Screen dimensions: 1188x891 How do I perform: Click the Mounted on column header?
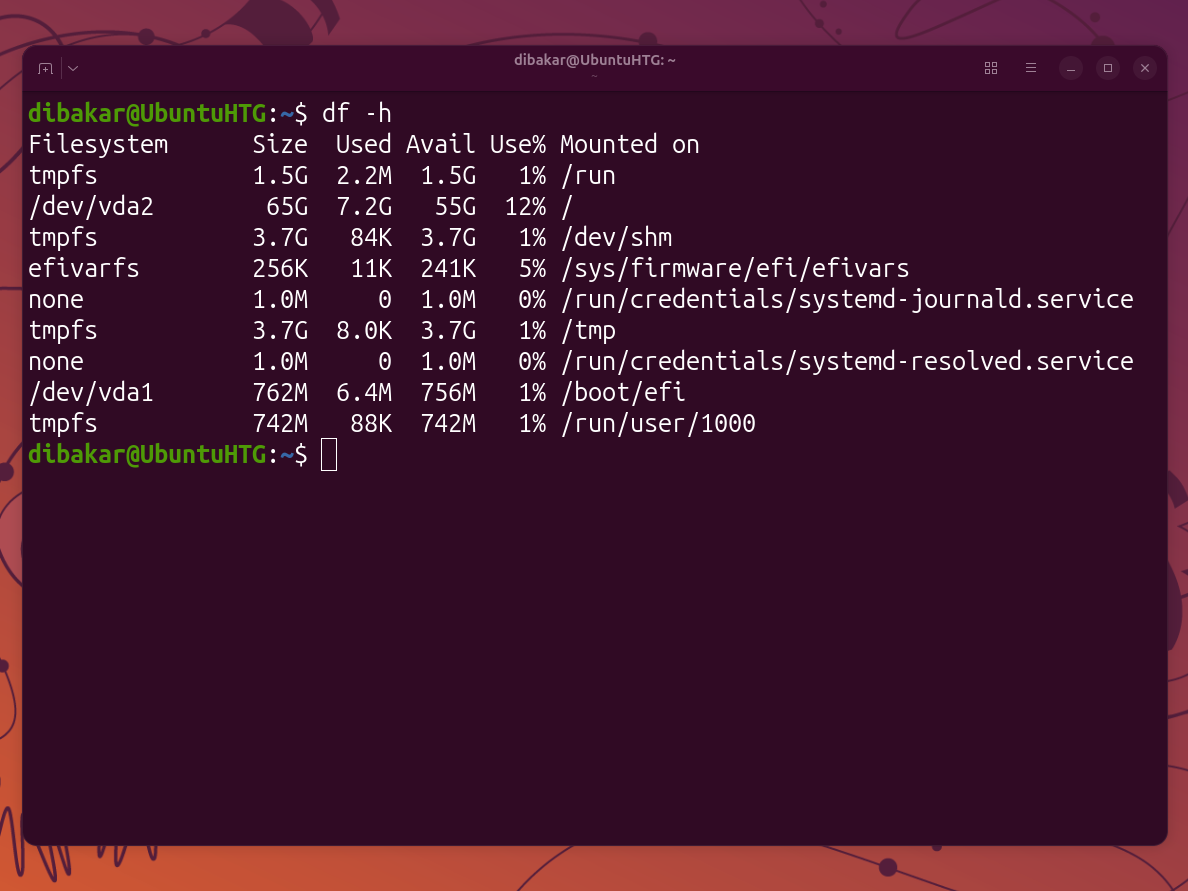tap(630, 145)
